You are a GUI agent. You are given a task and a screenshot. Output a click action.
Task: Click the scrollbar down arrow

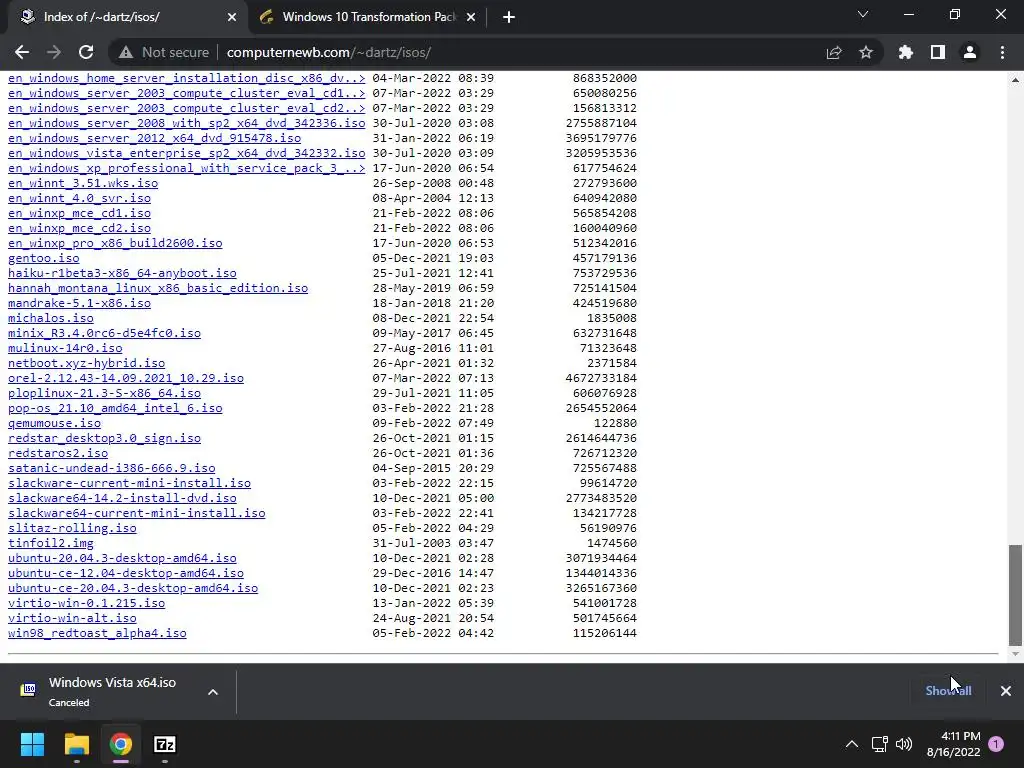click(x=1015, y=654)
